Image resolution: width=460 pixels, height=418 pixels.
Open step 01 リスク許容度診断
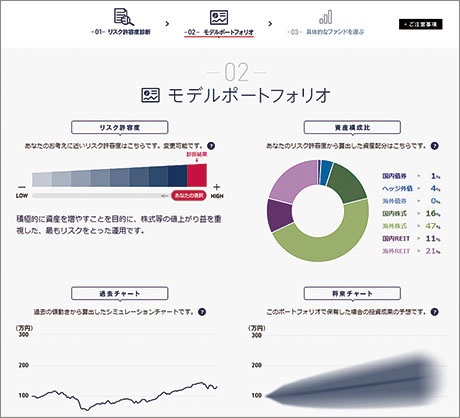(121, 32)
